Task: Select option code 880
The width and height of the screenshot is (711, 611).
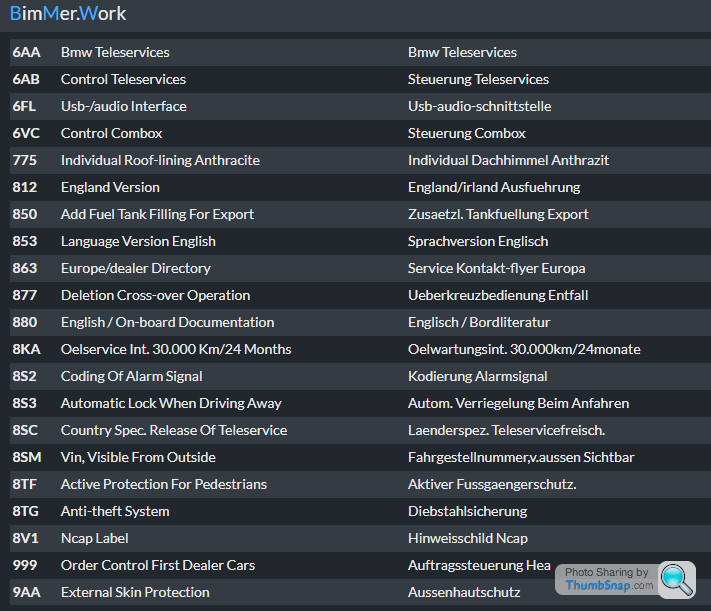Action: pyautogui.click(x=24, y=322)
